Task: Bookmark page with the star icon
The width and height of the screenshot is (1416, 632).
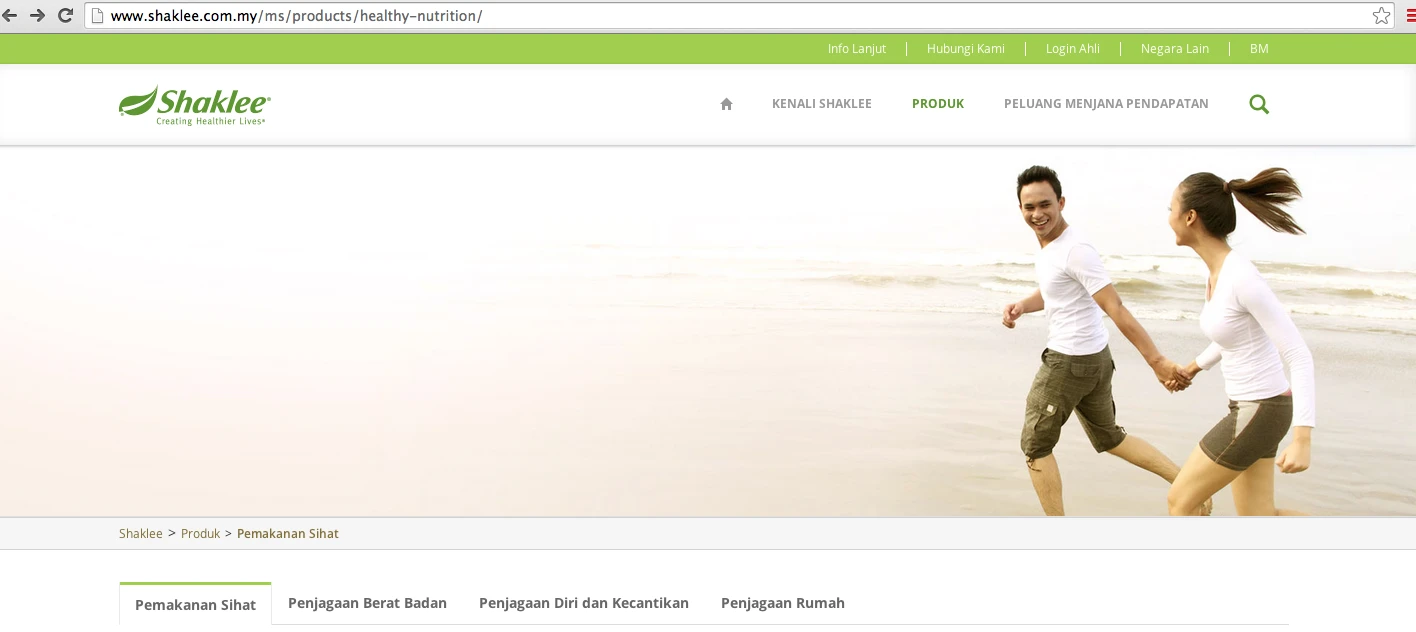Action: click(1381, 16)
